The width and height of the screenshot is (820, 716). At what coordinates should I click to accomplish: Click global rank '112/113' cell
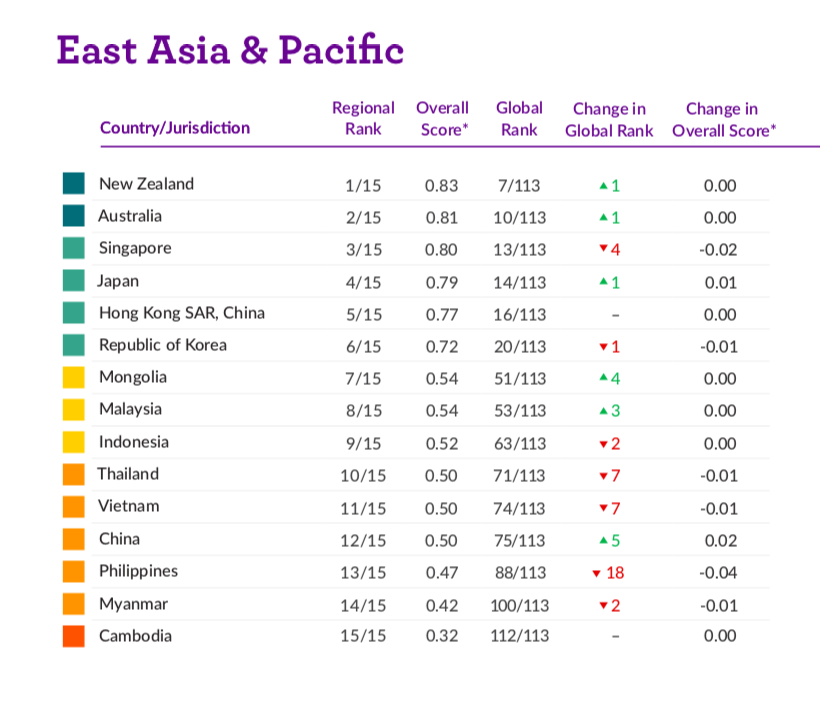[x=519, y=637]
